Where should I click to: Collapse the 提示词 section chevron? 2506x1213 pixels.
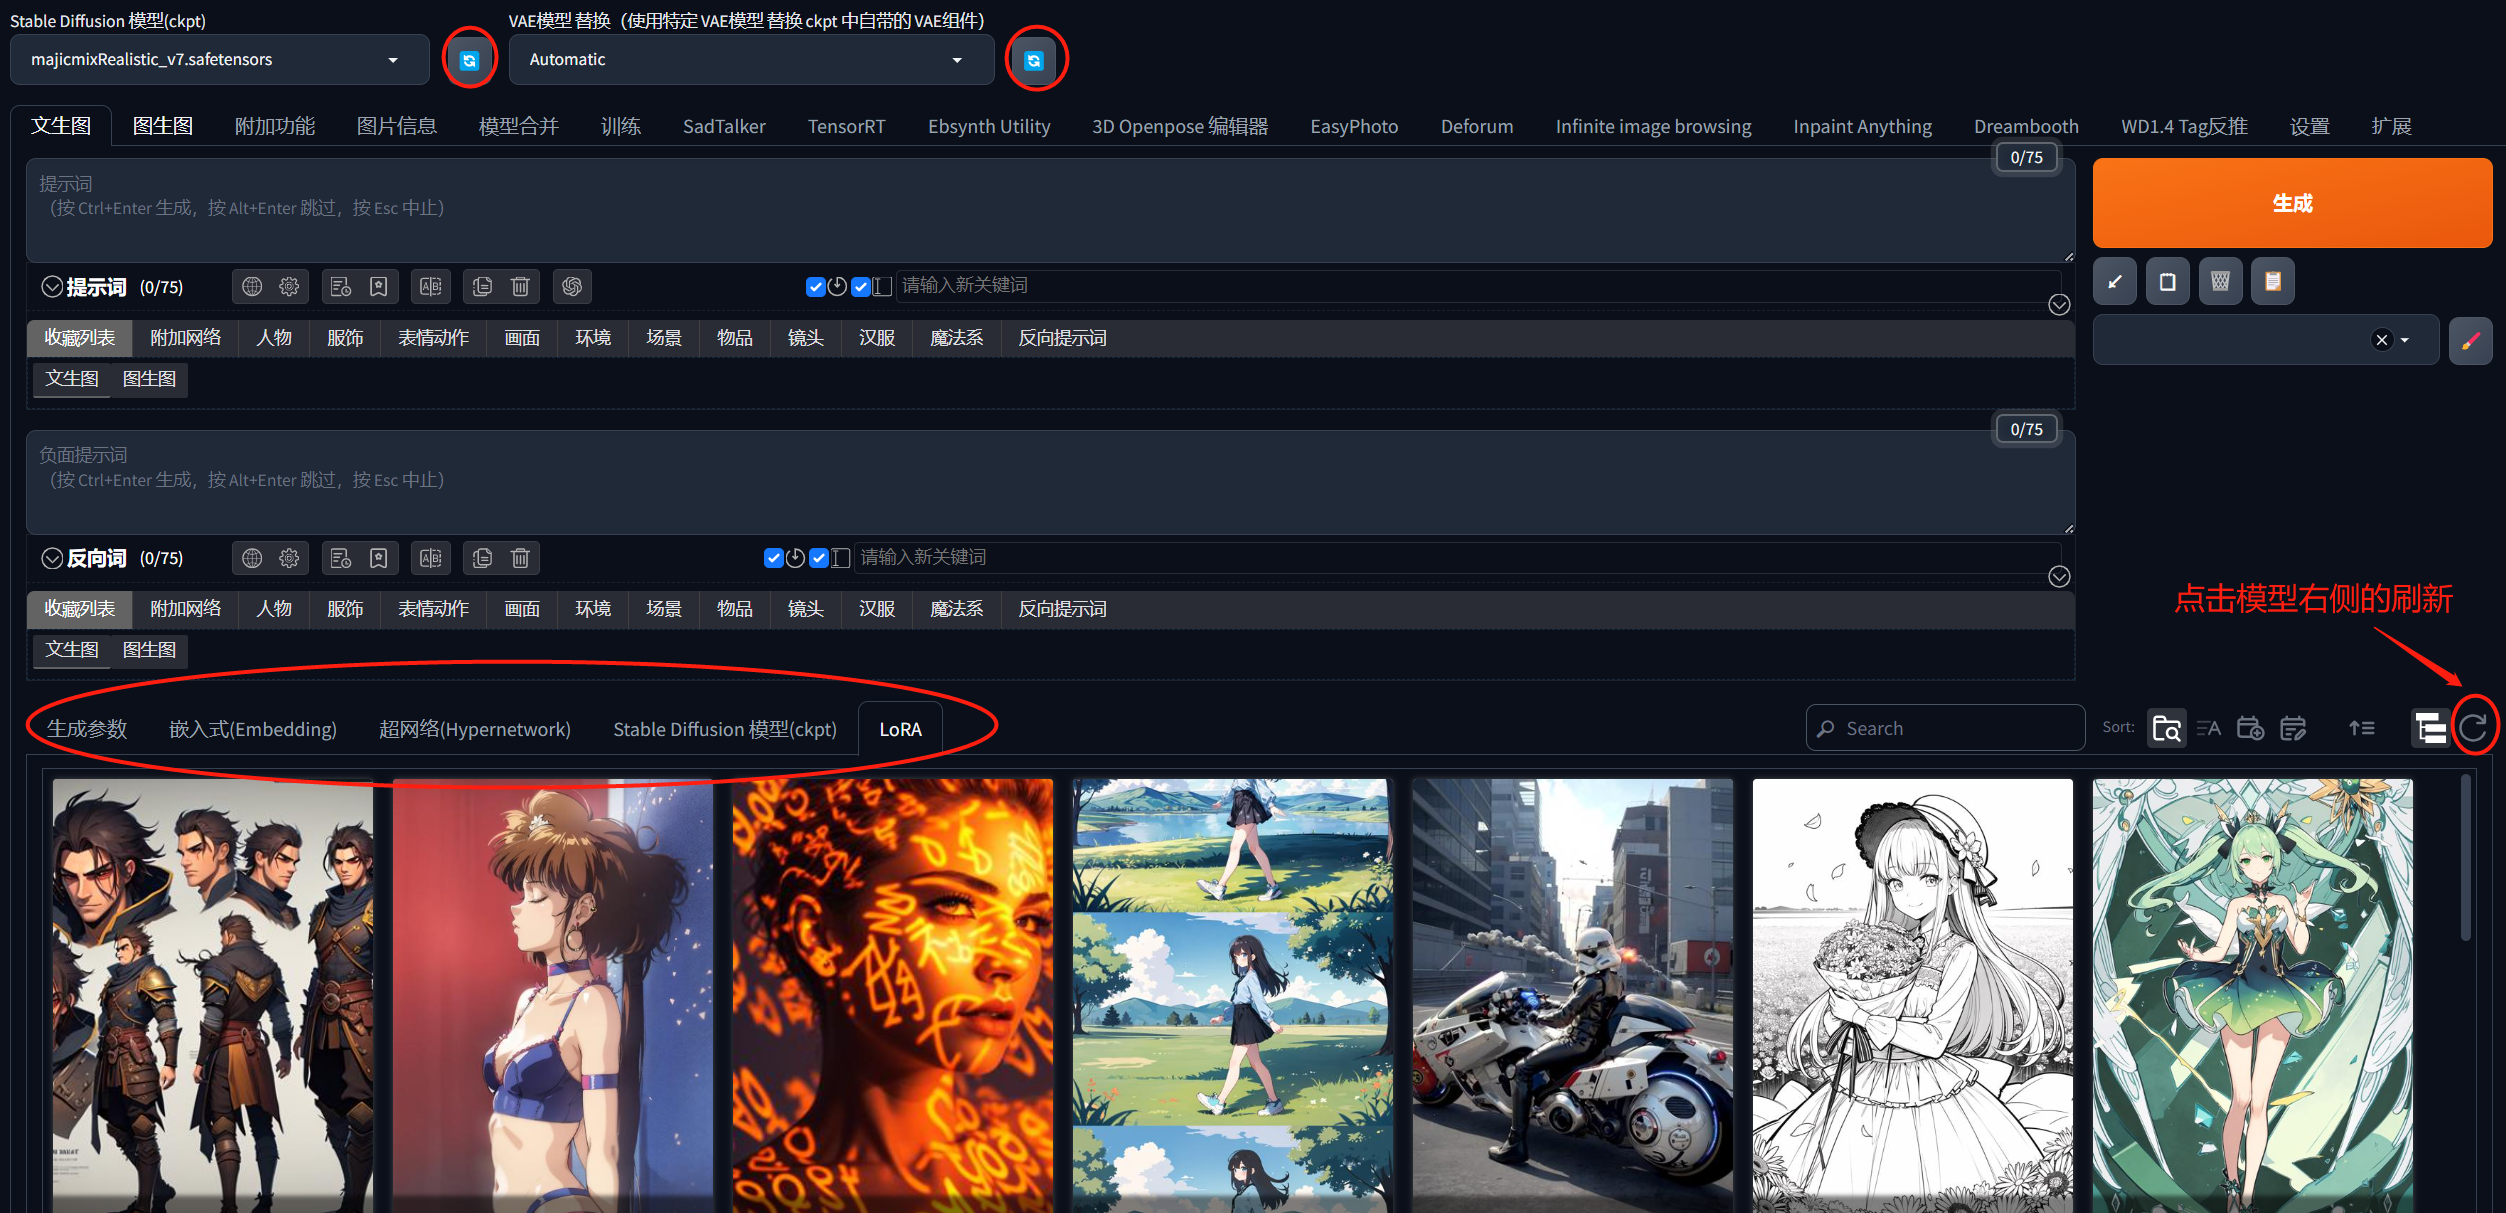click(52, 287)
